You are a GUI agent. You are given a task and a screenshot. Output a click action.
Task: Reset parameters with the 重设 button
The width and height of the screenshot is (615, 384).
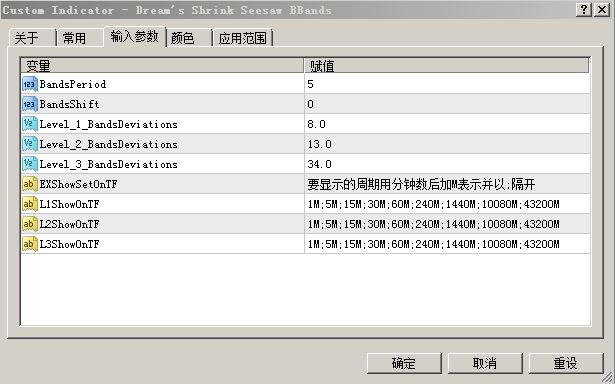[x=566, y=363]
